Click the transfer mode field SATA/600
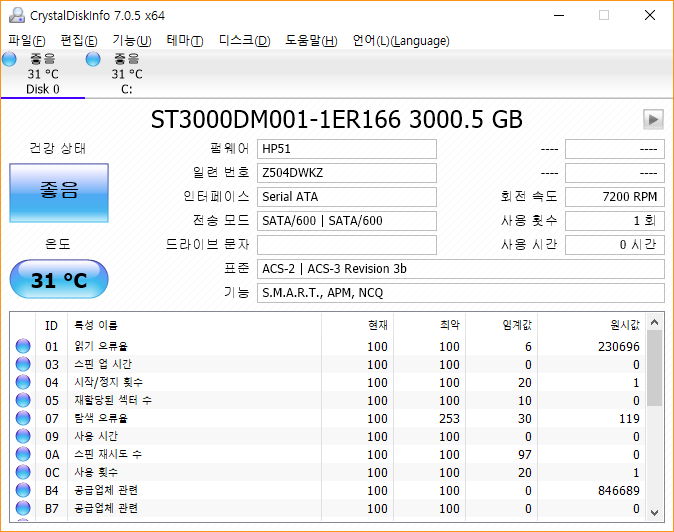The image size is (674, 532). point(347,221)
